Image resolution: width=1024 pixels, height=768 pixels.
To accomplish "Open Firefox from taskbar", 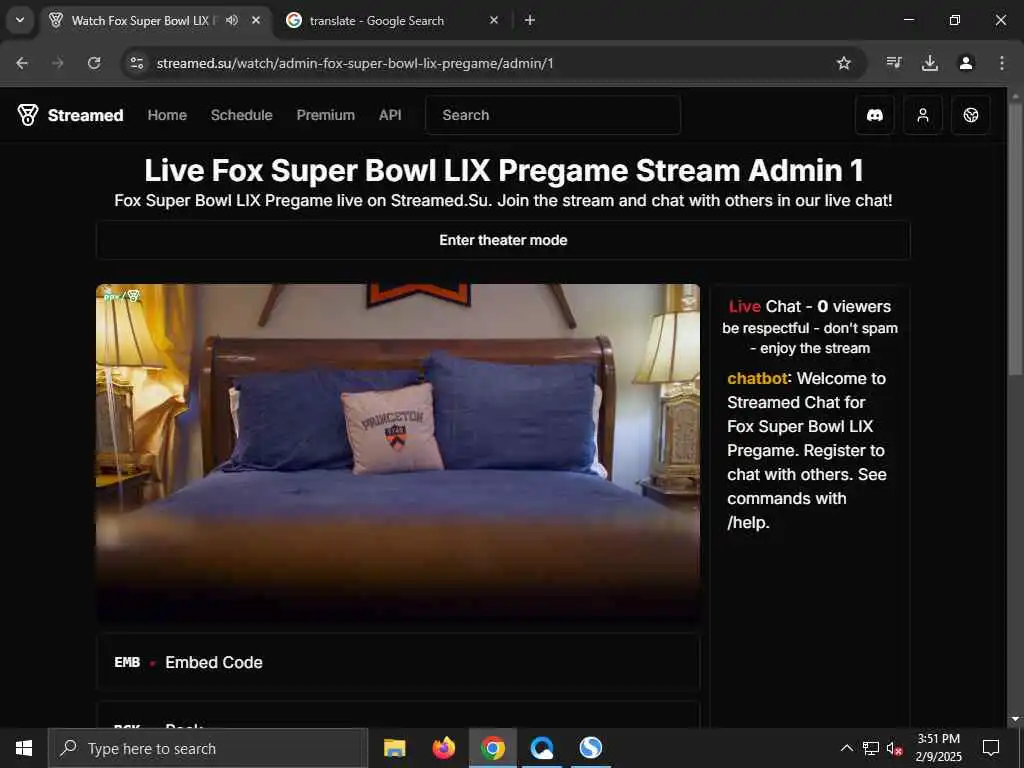I will point(443,748).
